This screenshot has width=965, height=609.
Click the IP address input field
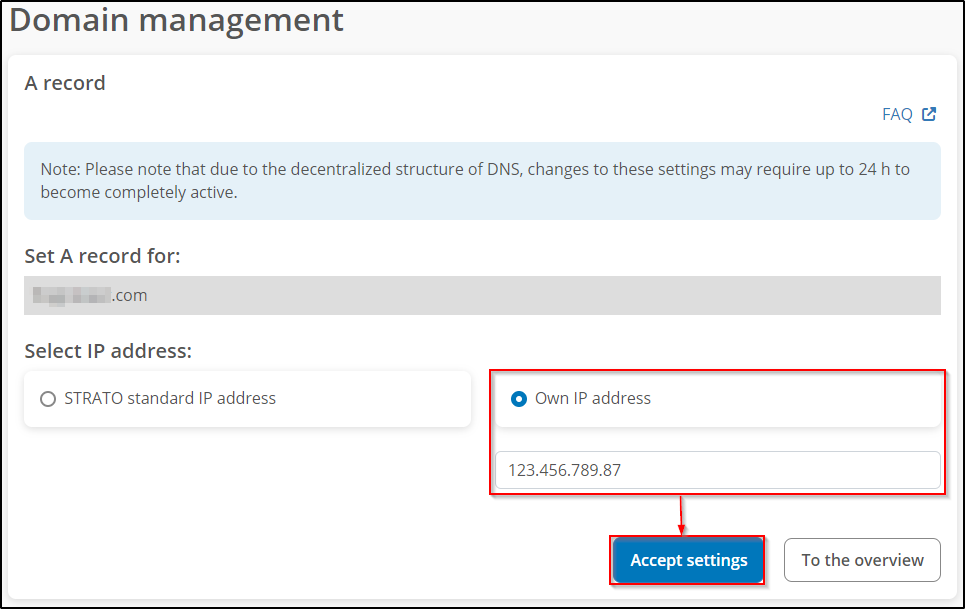[x=717, y=470]
